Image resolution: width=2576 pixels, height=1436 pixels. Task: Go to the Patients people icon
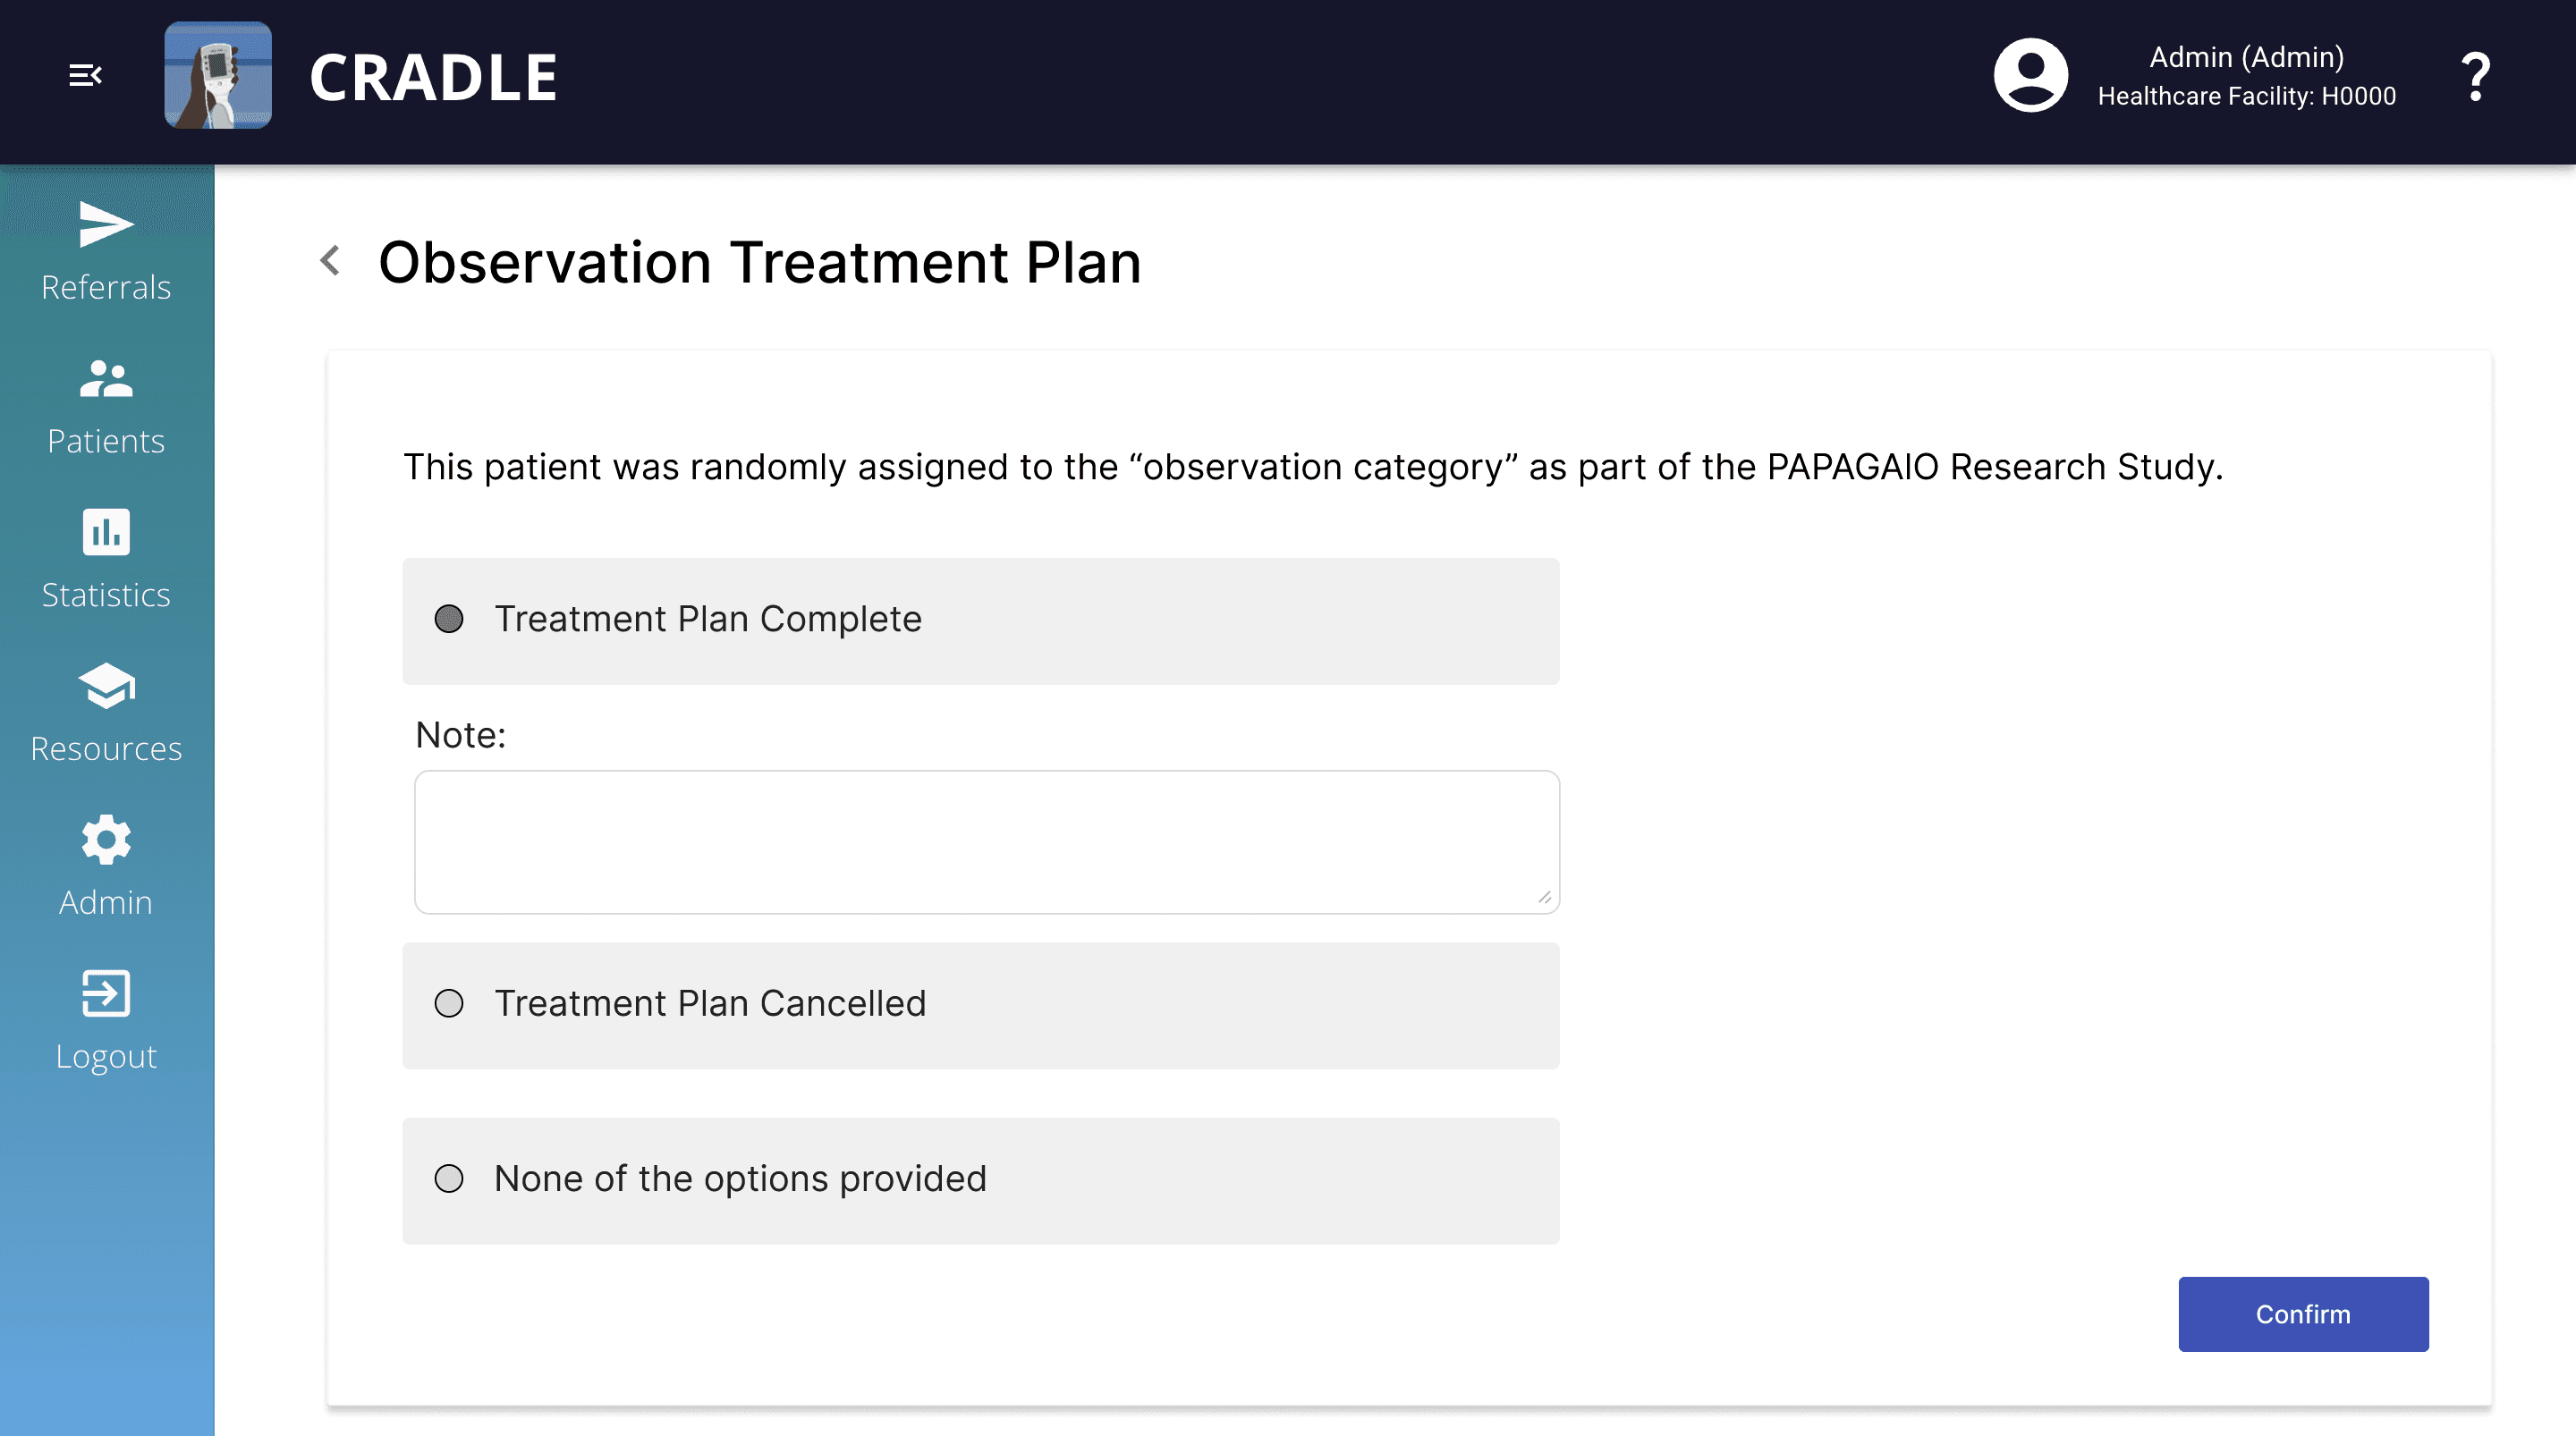106,379
